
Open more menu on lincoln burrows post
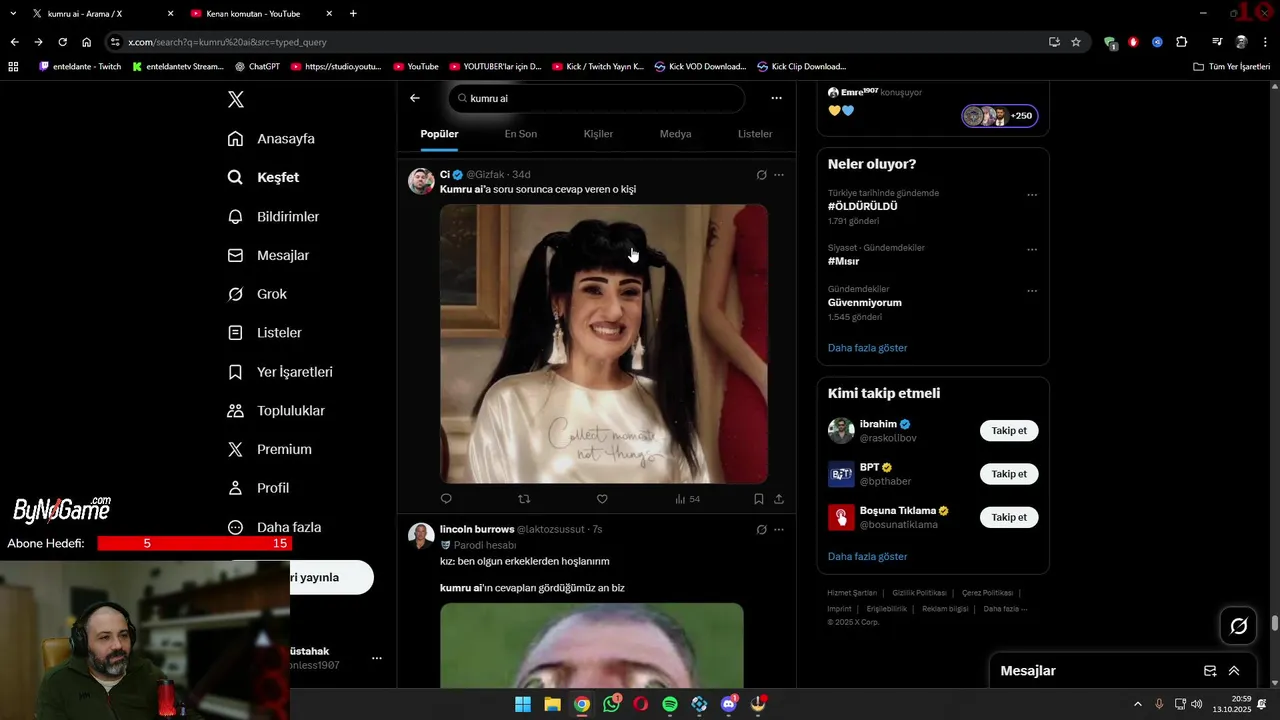point(779,530)
